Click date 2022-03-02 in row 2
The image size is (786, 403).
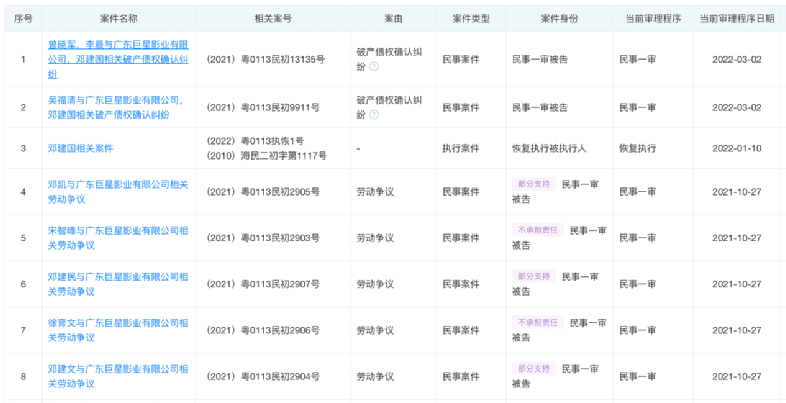click(736, 108)
